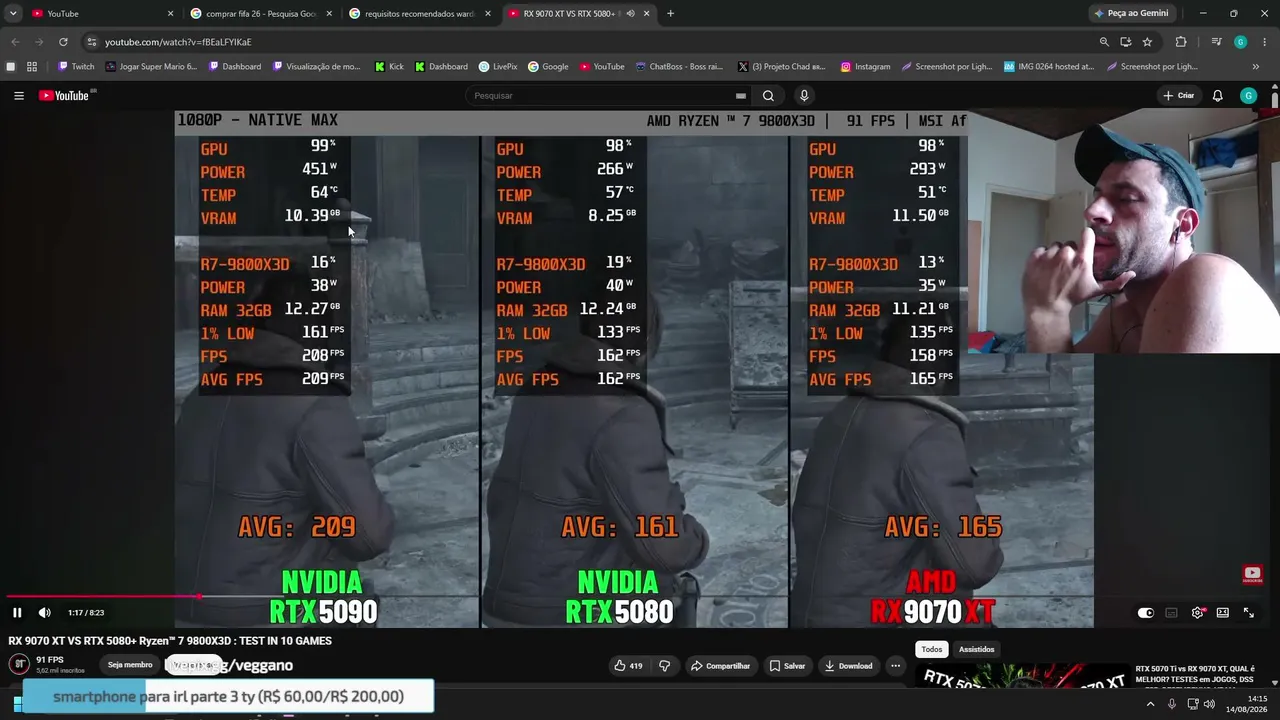Image resolution: width=1280 pixels, height=720 pixels.
Task: Bookmark this page with the star
Action: click(x=1147, y=42)
